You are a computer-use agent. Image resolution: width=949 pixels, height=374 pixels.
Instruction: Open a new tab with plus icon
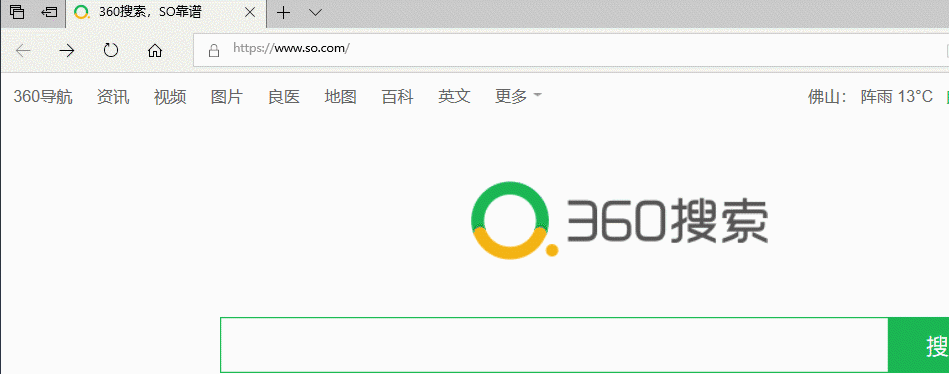(x=283, y=13)
